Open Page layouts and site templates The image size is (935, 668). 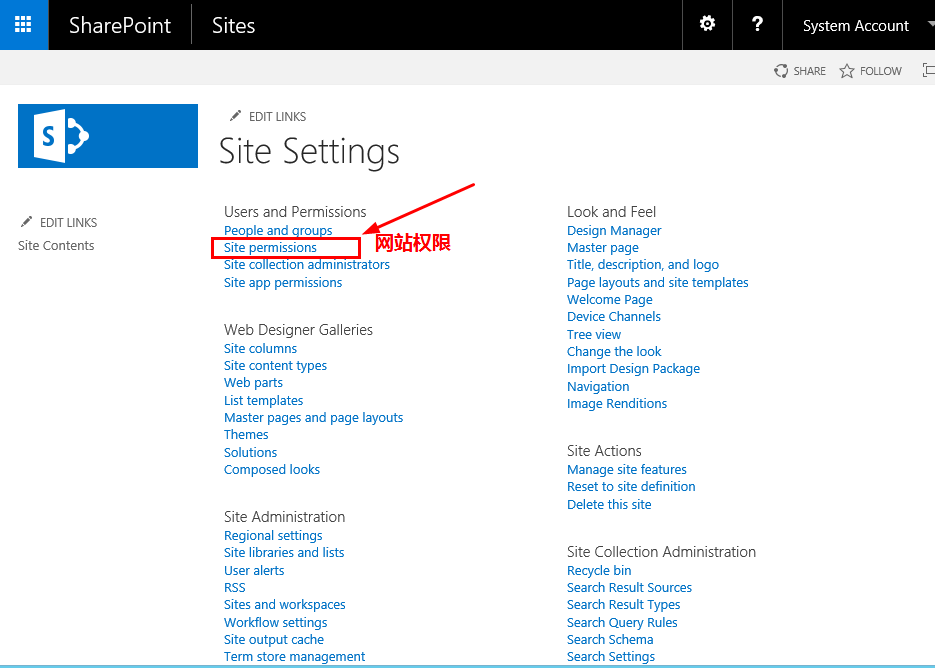coord(658,282)
